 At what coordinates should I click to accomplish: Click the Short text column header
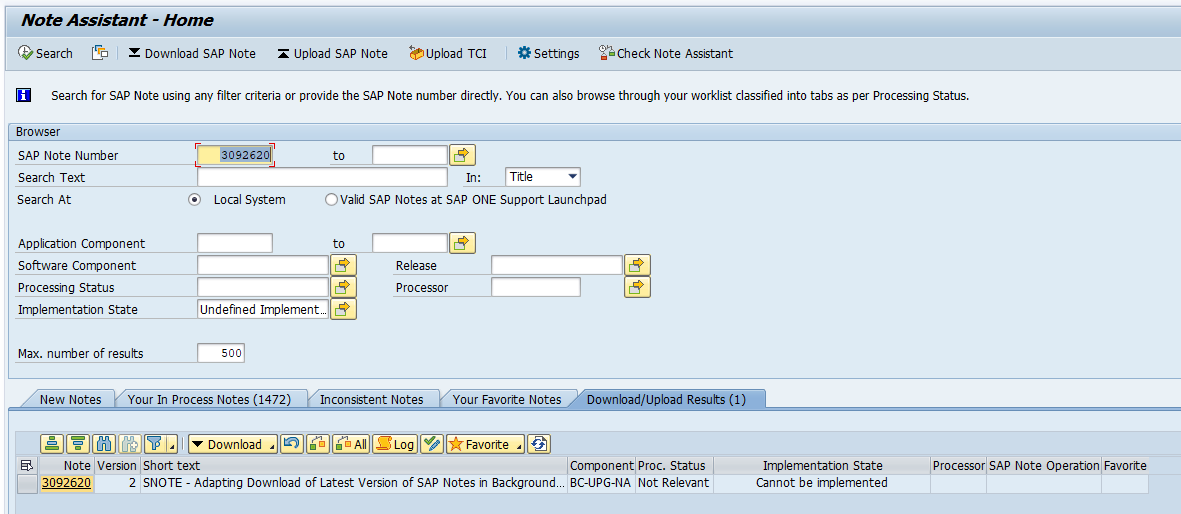[x=354, y=465]
